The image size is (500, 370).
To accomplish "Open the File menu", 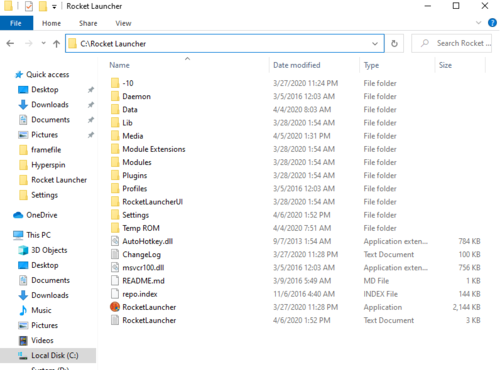I will 16,23.
